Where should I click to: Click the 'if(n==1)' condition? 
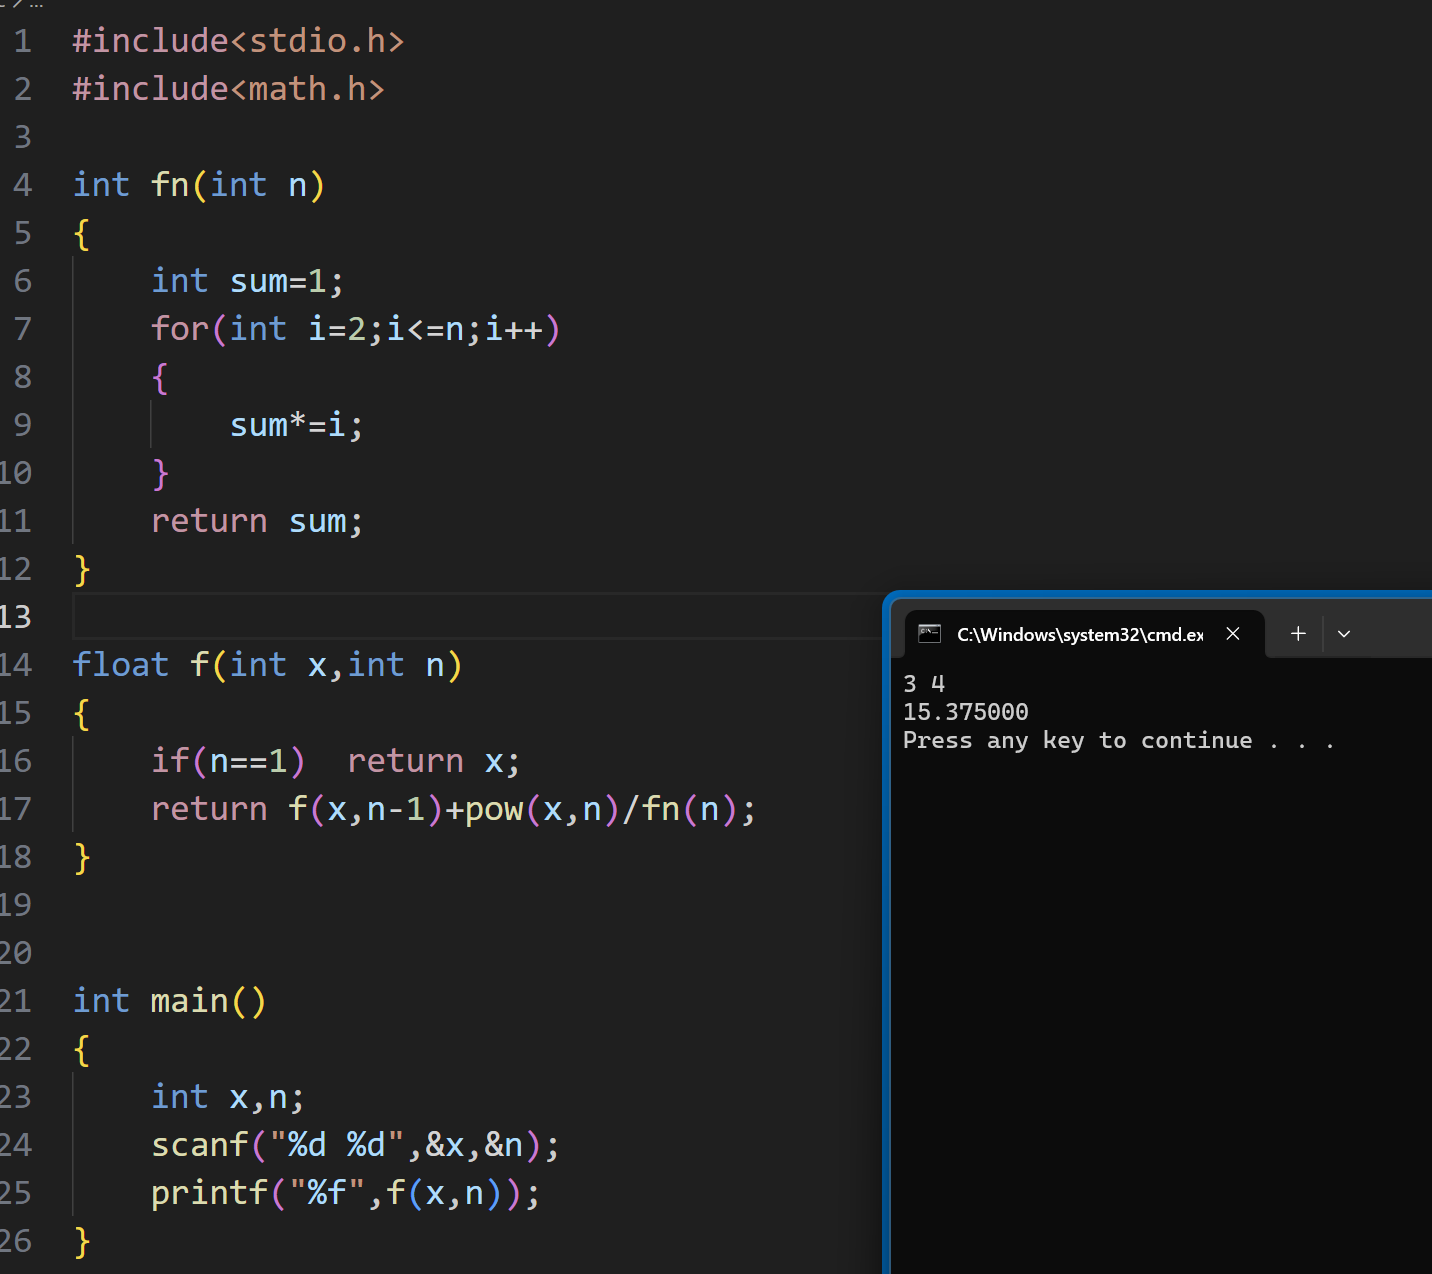click(228, 761)
